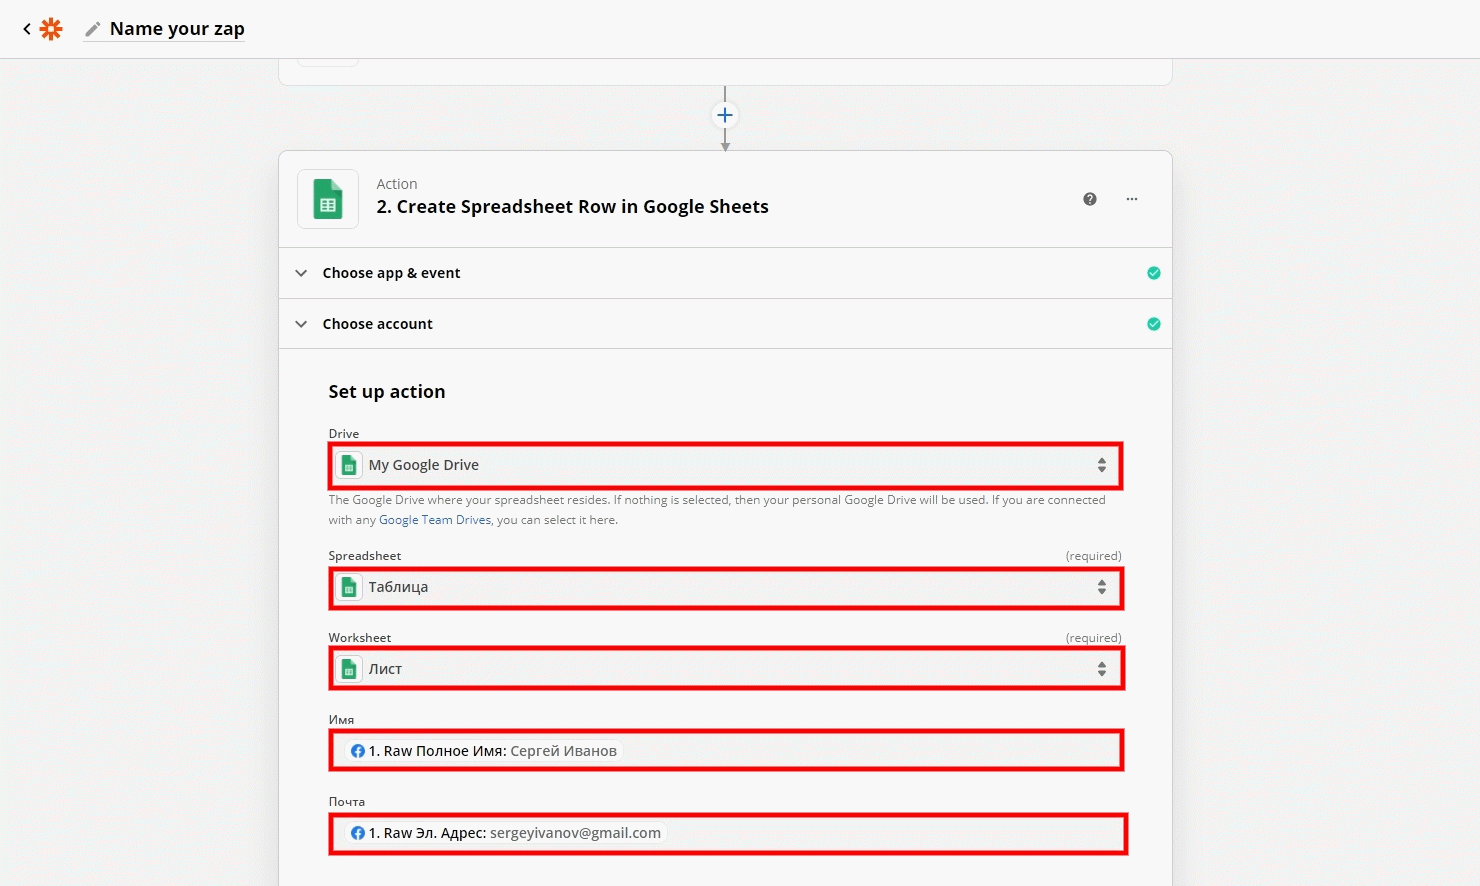1480x886 pixels.
Task: Click the step title Create Spreadsheet Row
Action: click(572, 207)
